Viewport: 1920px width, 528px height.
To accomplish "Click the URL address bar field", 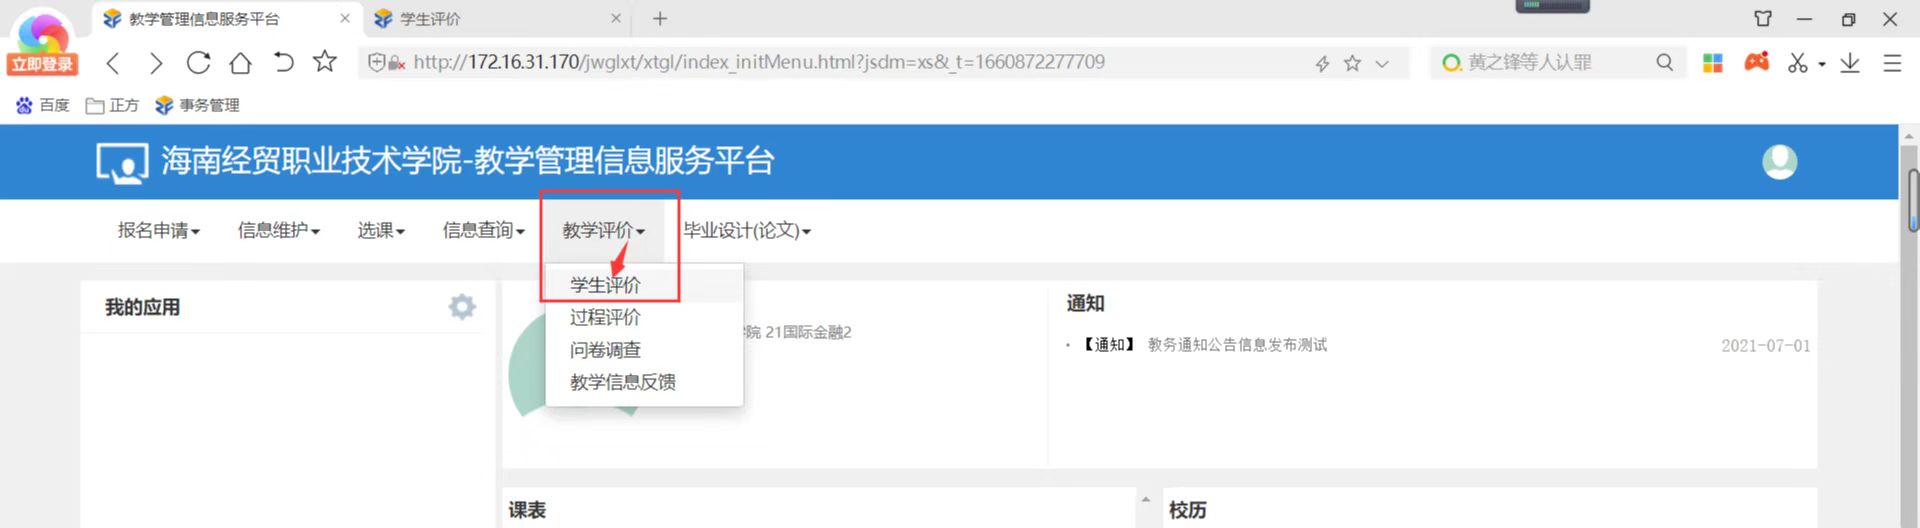I will point(760,63).
